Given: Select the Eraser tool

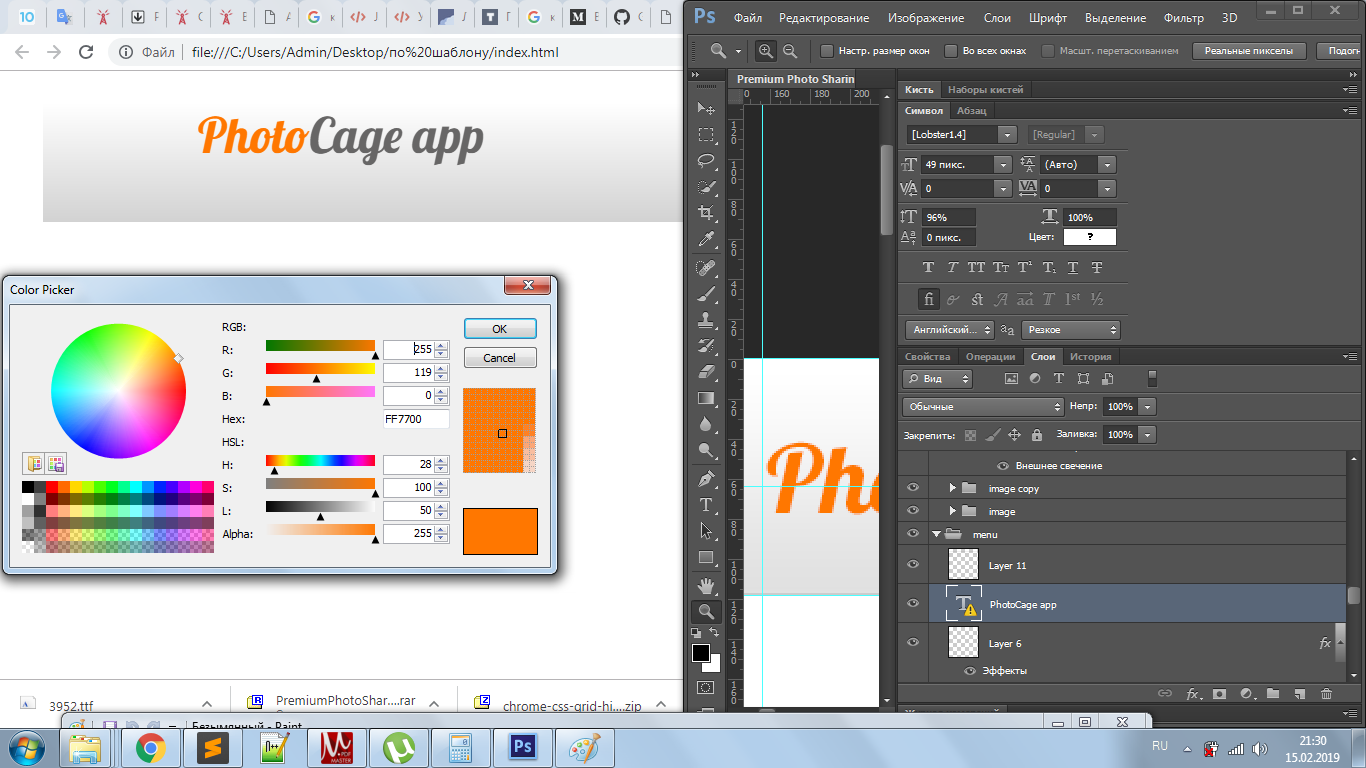Looking at the screenshot, I should [706, 372].
